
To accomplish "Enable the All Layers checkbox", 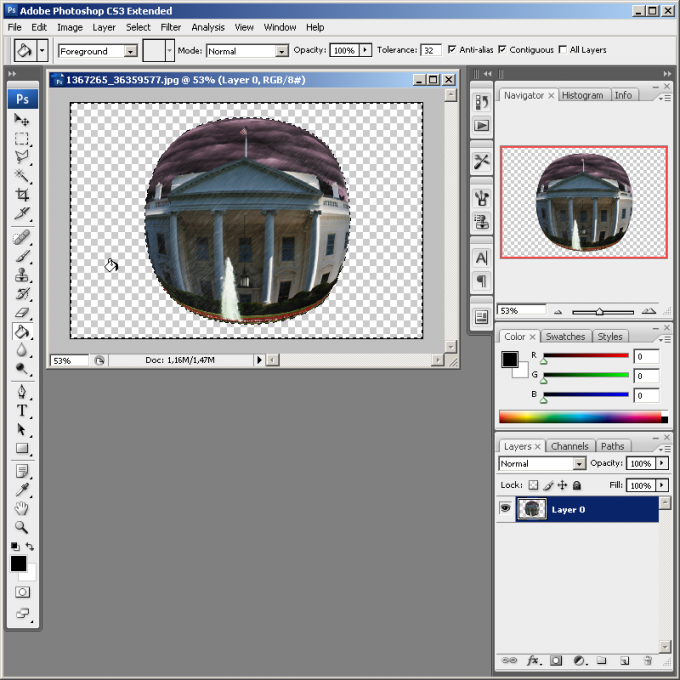I will tap(562, 50).
